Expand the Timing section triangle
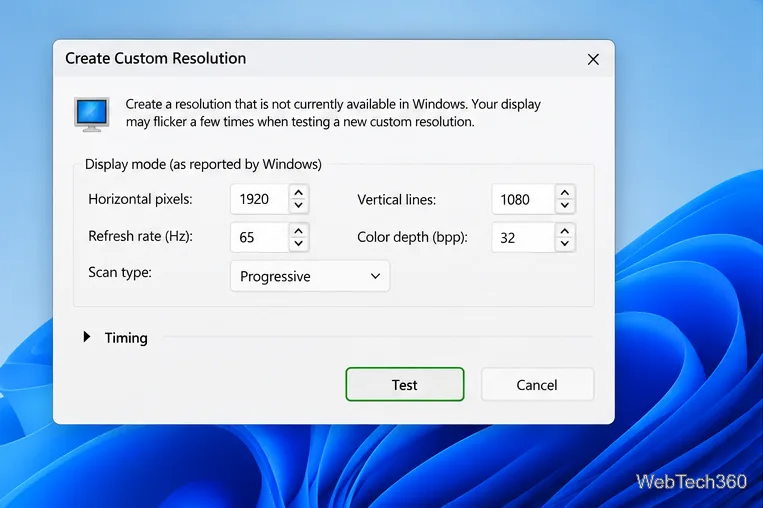 coord(87,337)
